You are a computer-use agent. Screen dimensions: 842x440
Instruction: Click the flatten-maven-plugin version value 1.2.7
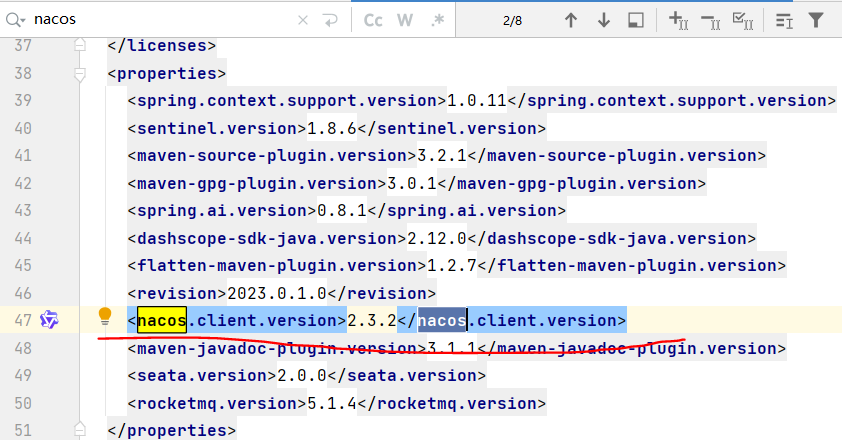(452, 265)
